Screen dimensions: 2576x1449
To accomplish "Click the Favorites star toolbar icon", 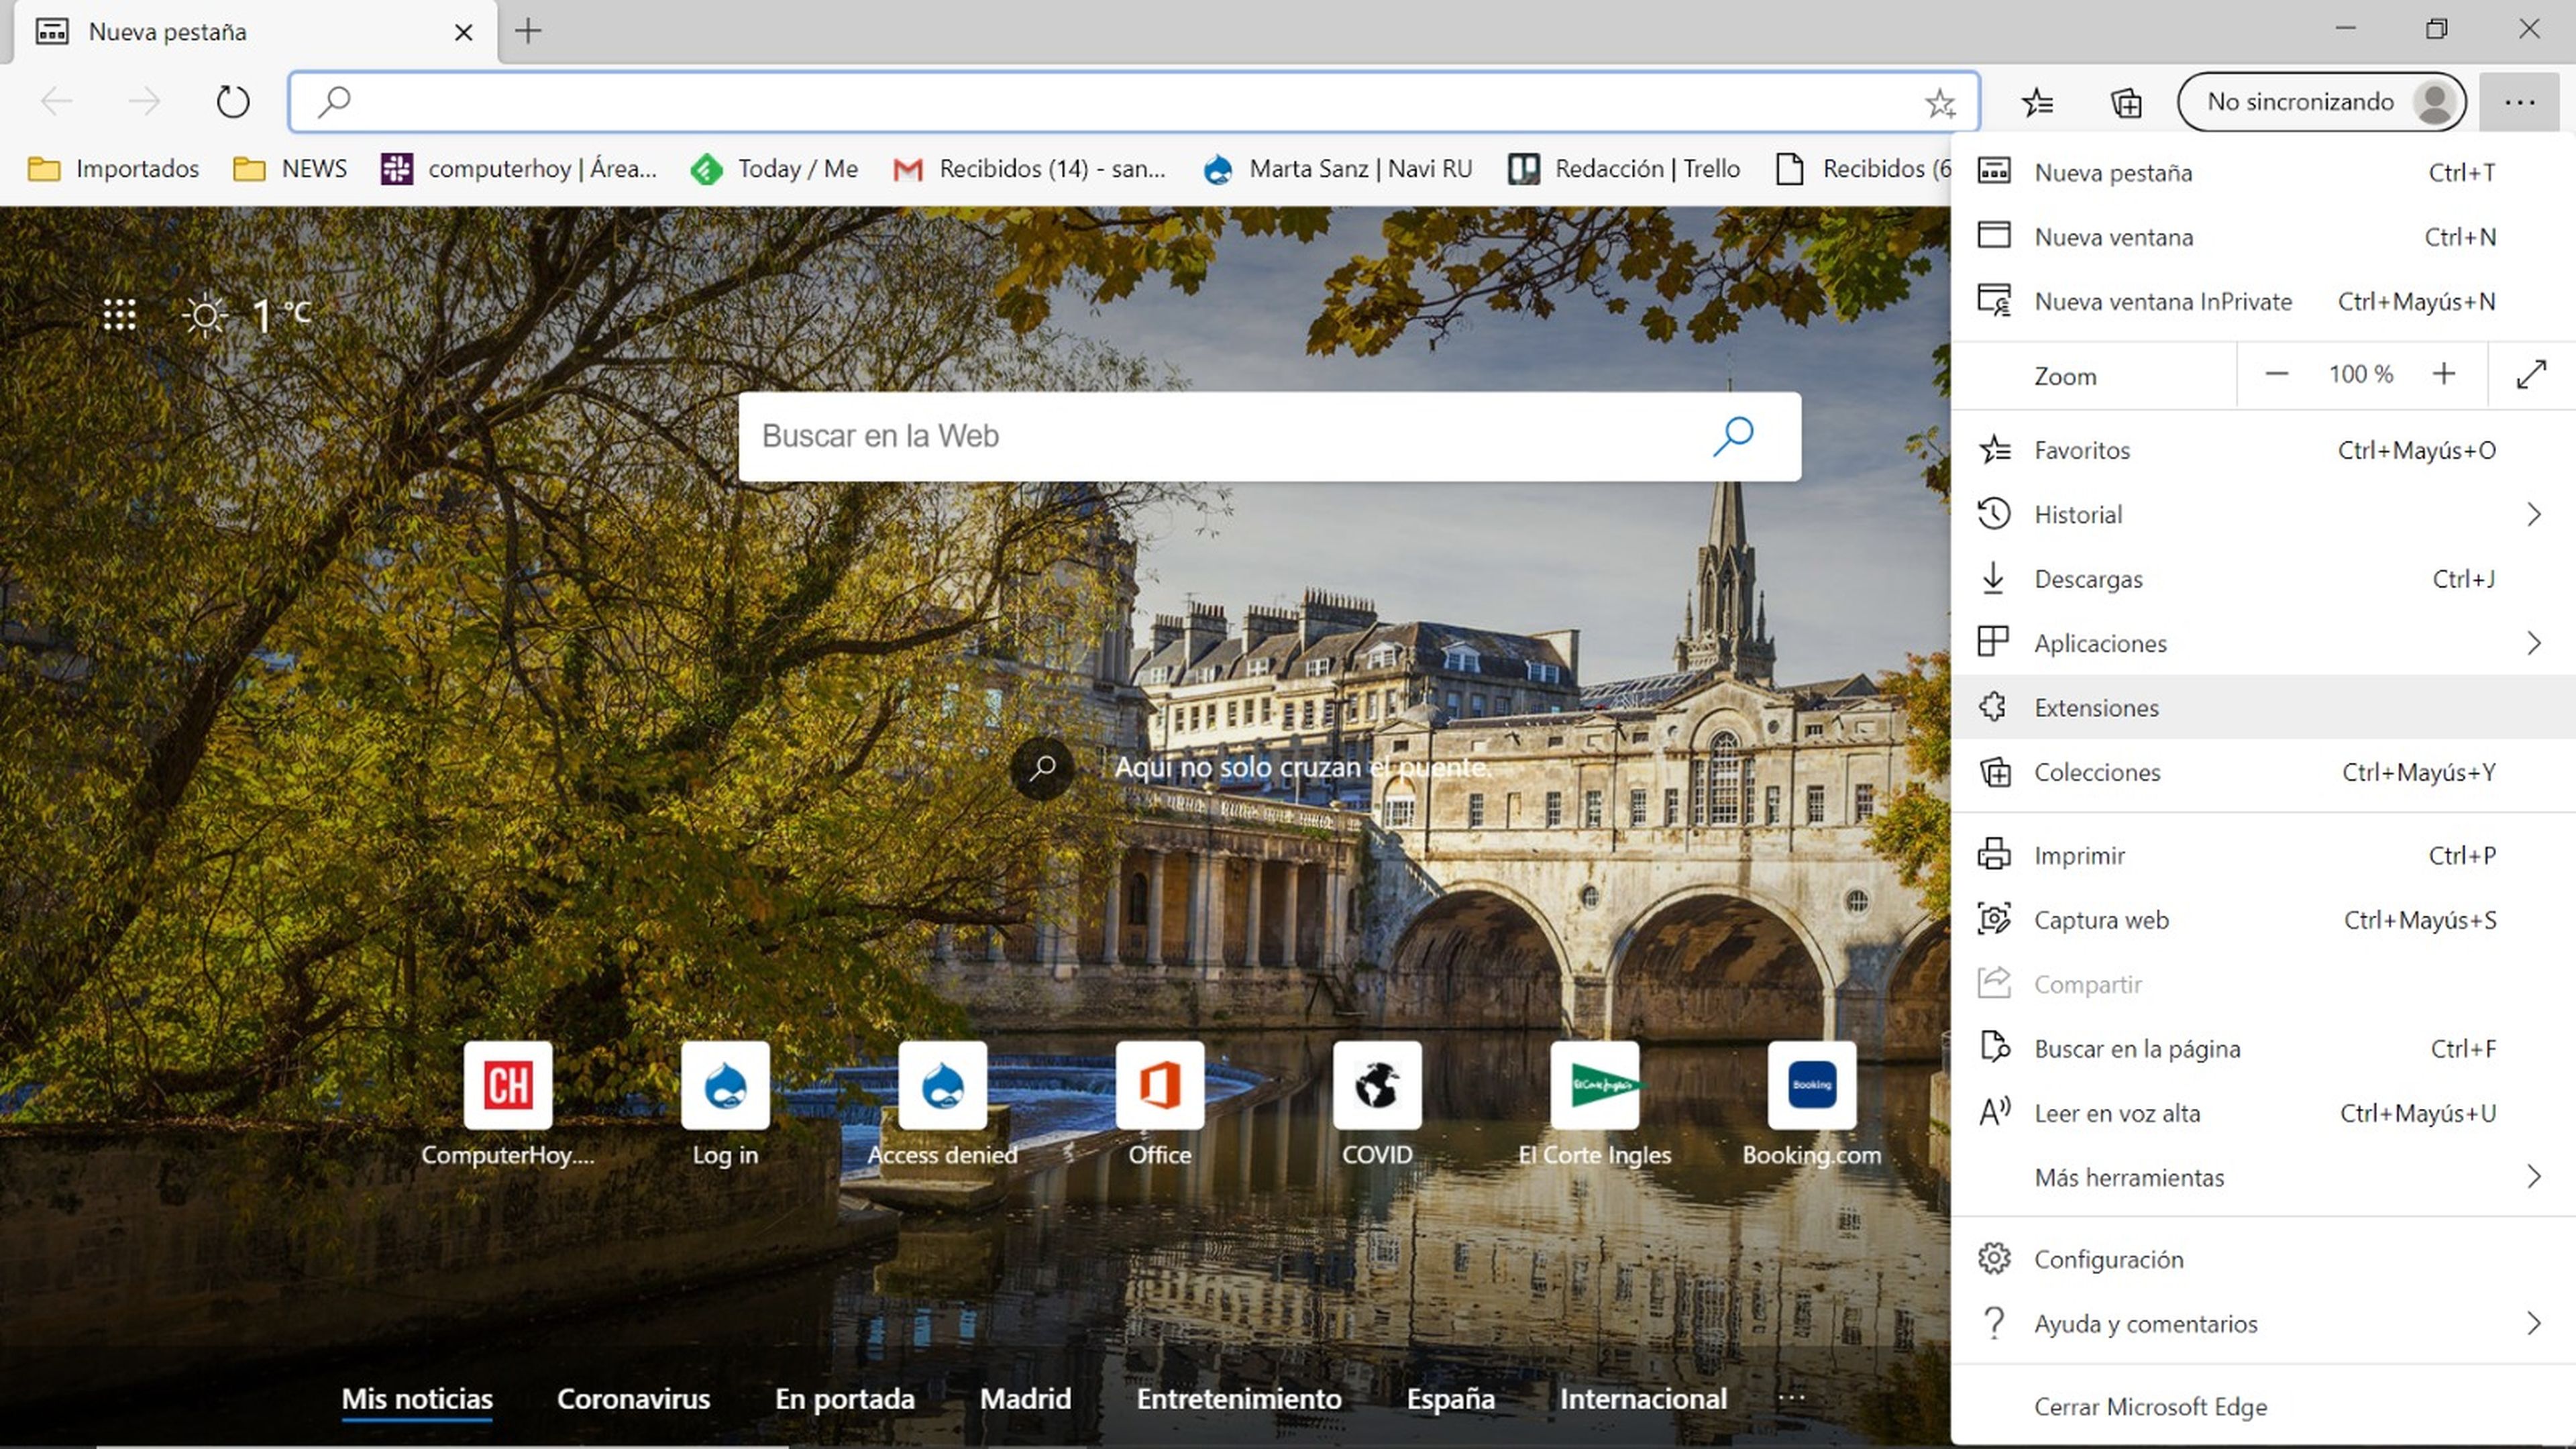I will [x=2037, y=102].
